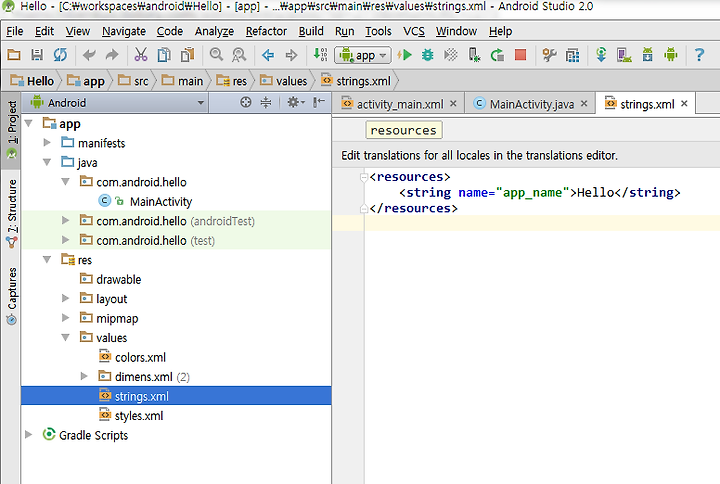The width and height of the screenshot is (720, 484).
Task: Hide the Project panel with hide icon
Action: (319, 102)
